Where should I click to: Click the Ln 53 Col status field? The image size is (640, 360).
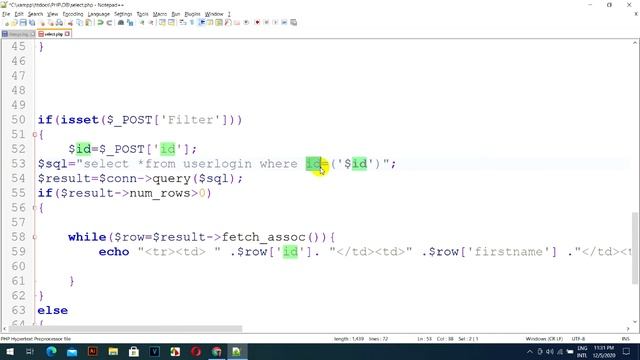point(447,339)
